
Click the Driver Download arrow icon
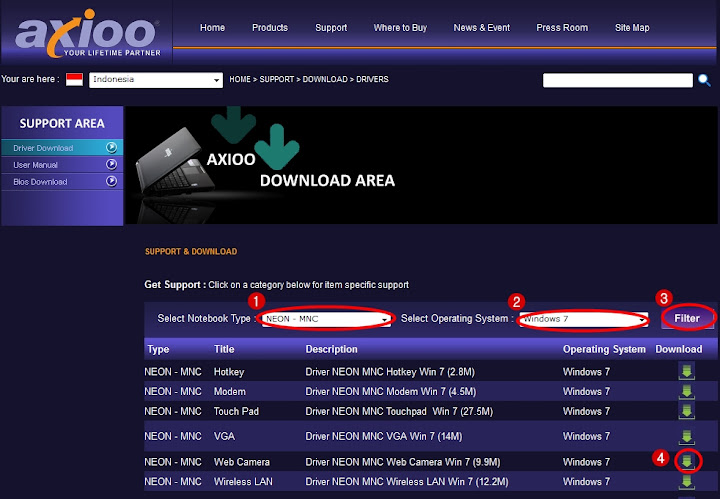[111, 147]
